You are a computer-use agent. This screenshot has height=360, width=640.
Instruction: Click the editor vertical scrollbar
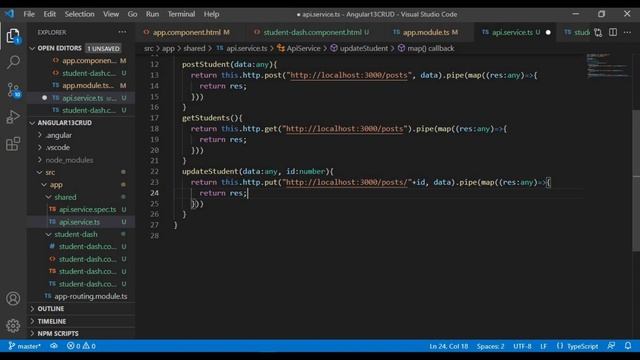click(x=636, y=181)
